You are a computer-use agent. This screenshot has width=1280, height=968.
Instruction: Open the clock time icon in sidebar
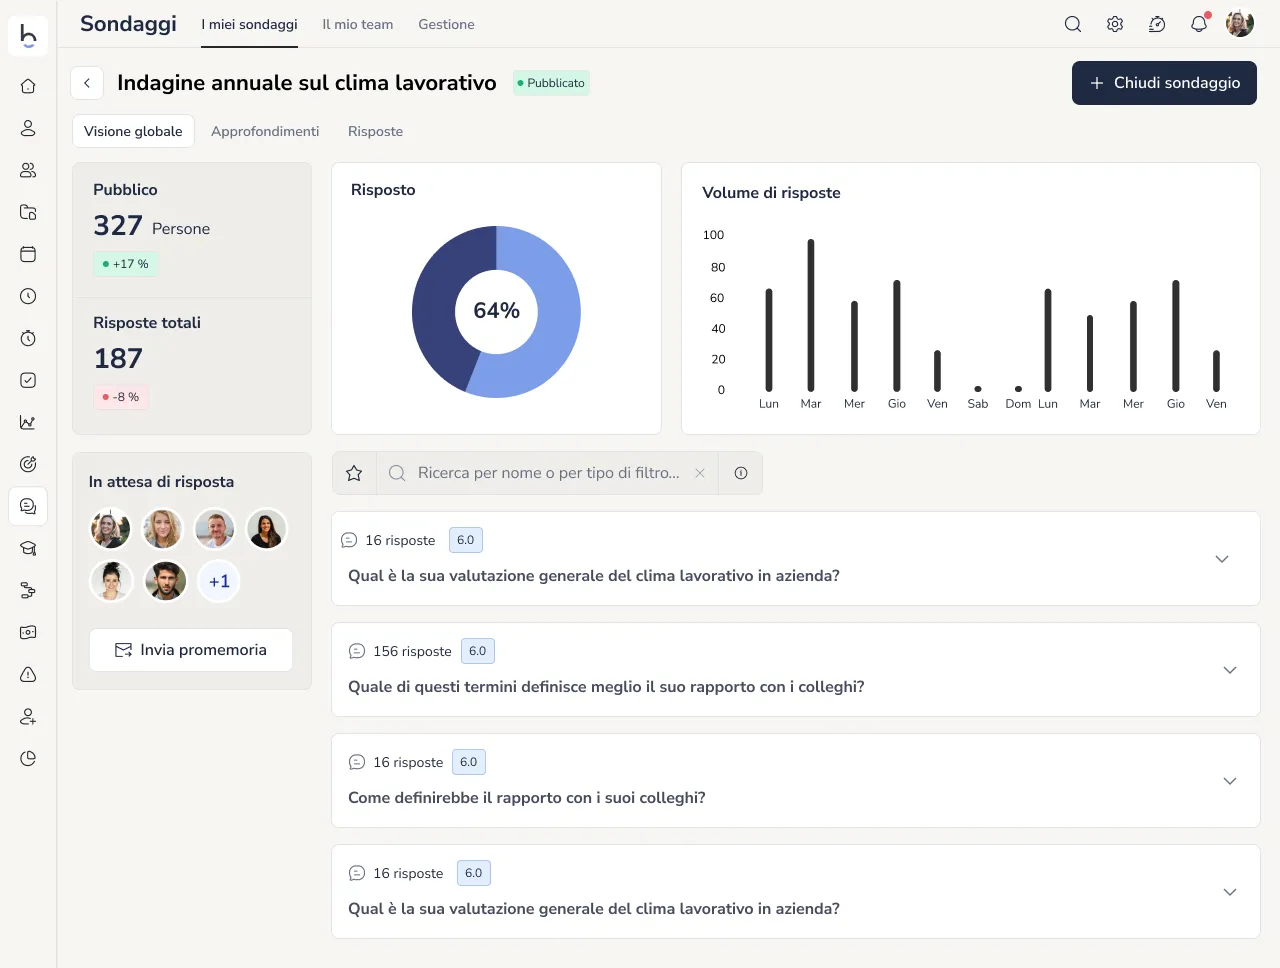(28, 296)
